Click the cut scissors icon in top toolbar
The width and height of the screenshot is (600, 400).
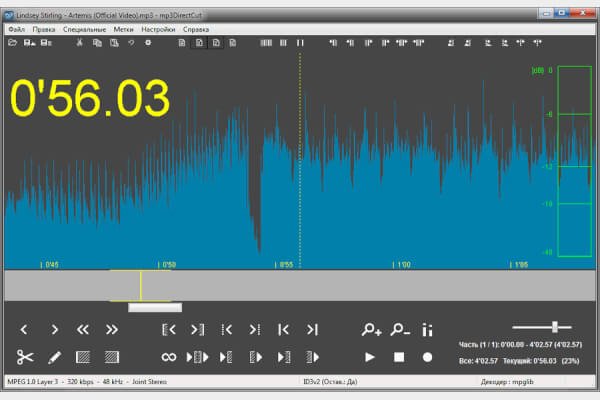(x=80, y=43)
